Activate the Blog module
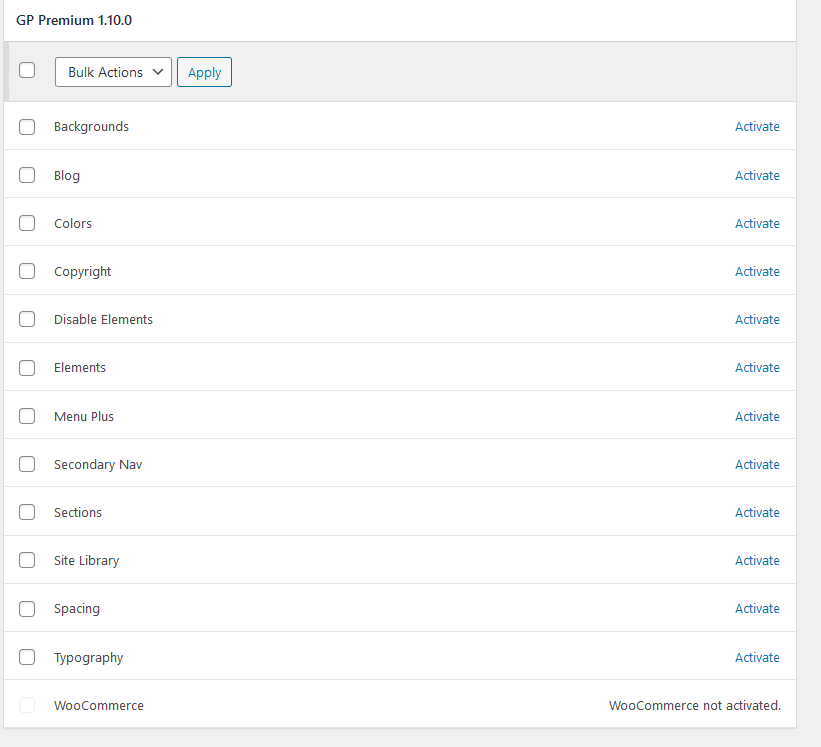The height and width of the screenshot is (747, 821). pyautogui.click(x=757, y=175)
